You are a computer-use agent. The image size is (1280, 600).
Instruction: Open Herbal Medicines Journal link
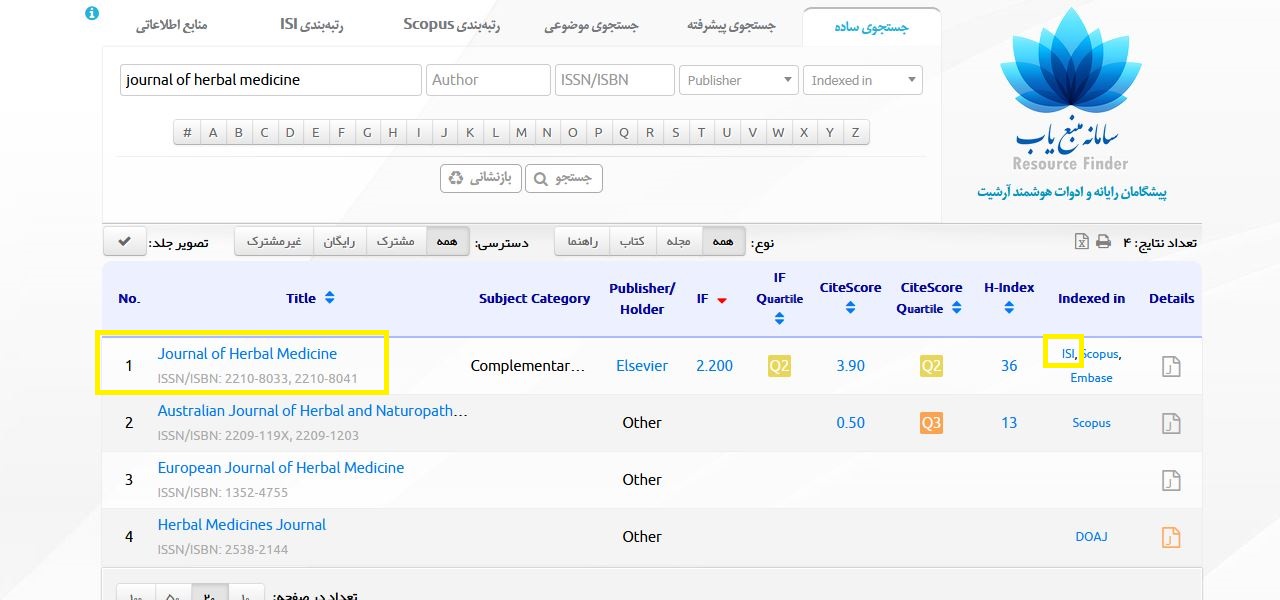[242, 525]
